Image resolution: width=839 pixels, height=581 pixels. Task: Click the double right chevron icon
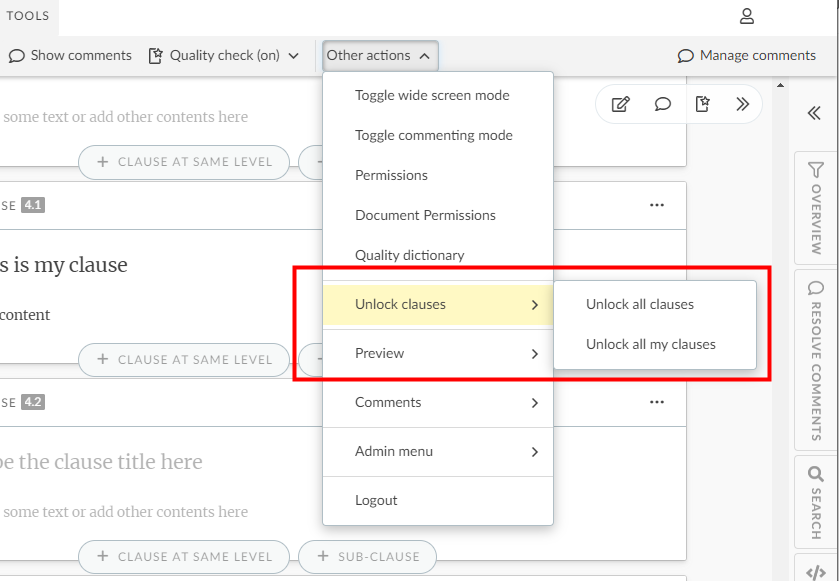coord(742,104)
